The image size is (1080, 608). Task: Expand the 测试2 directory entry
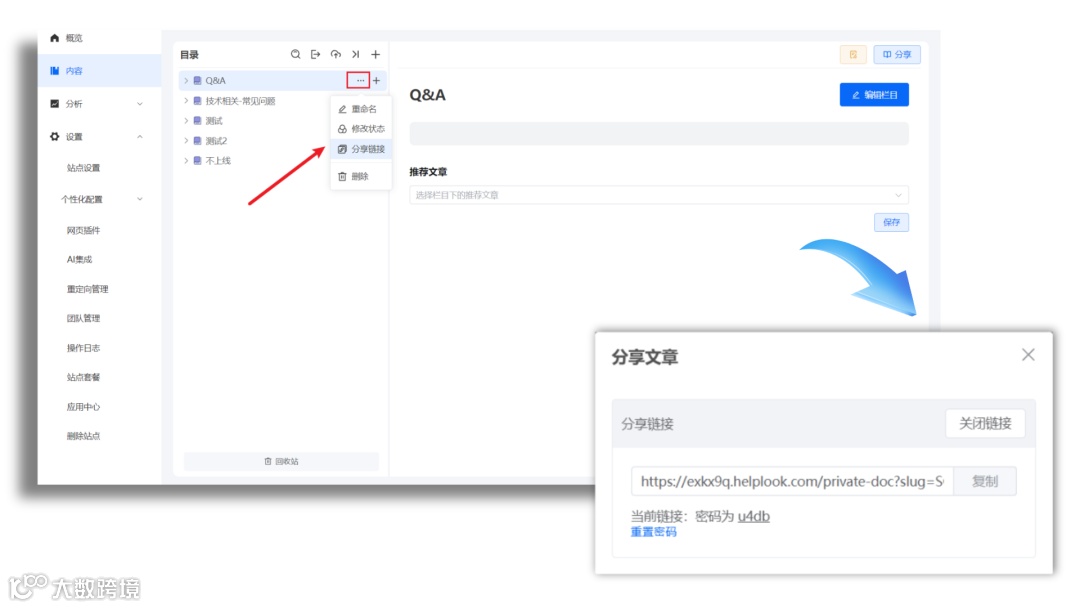click(186, 140)
